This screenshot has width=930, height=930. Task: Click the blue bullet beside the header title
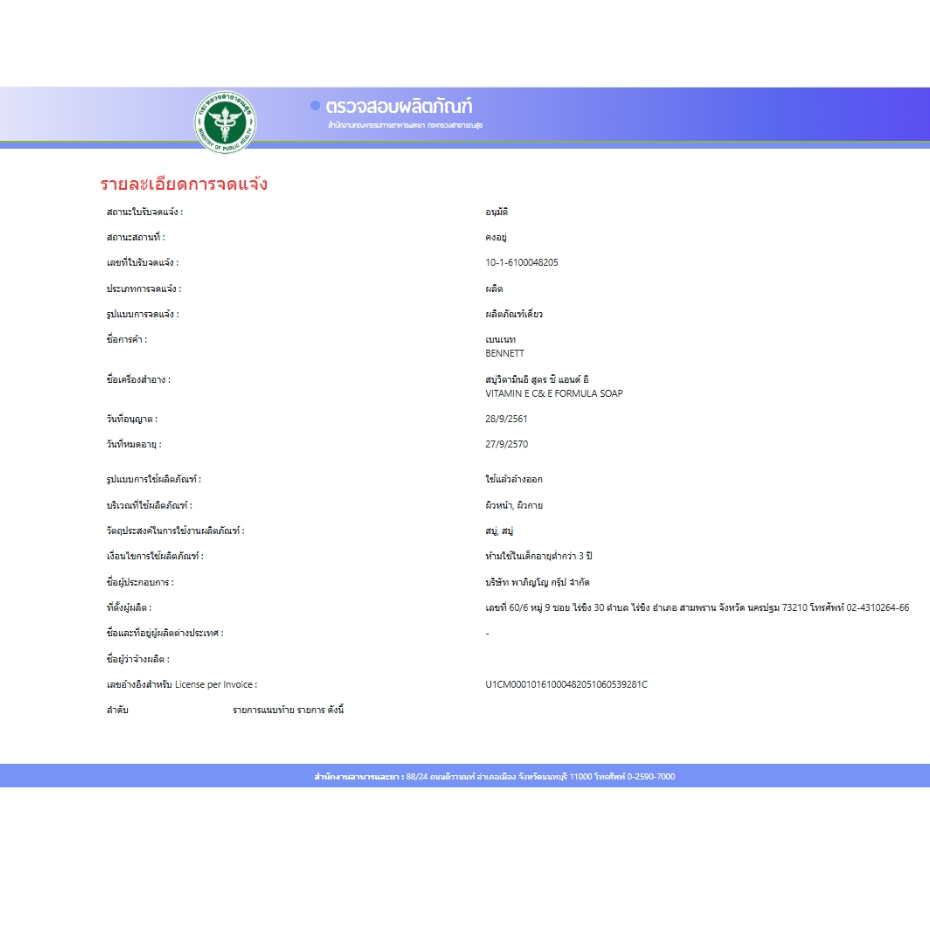(315, 105)
